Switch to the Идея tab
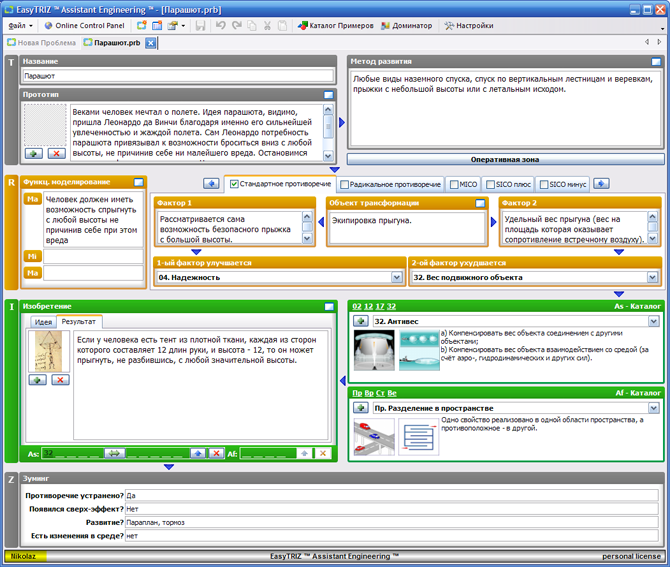Image resolution: width=670 pixels, height=567 pixels. [44, 322]
